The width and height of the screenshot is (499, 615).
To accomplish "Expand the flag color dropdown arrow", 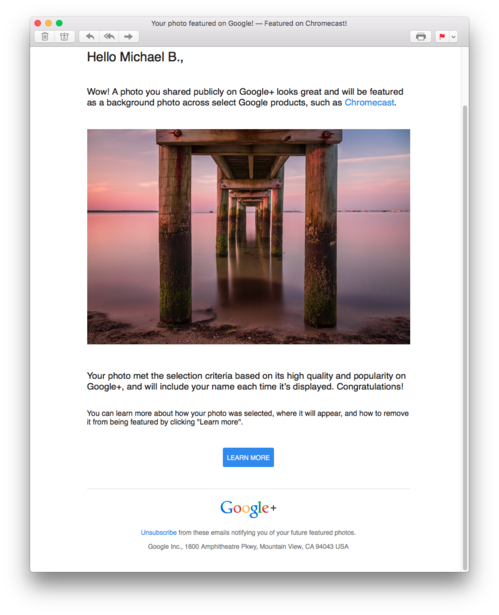I will click(453, 36).
